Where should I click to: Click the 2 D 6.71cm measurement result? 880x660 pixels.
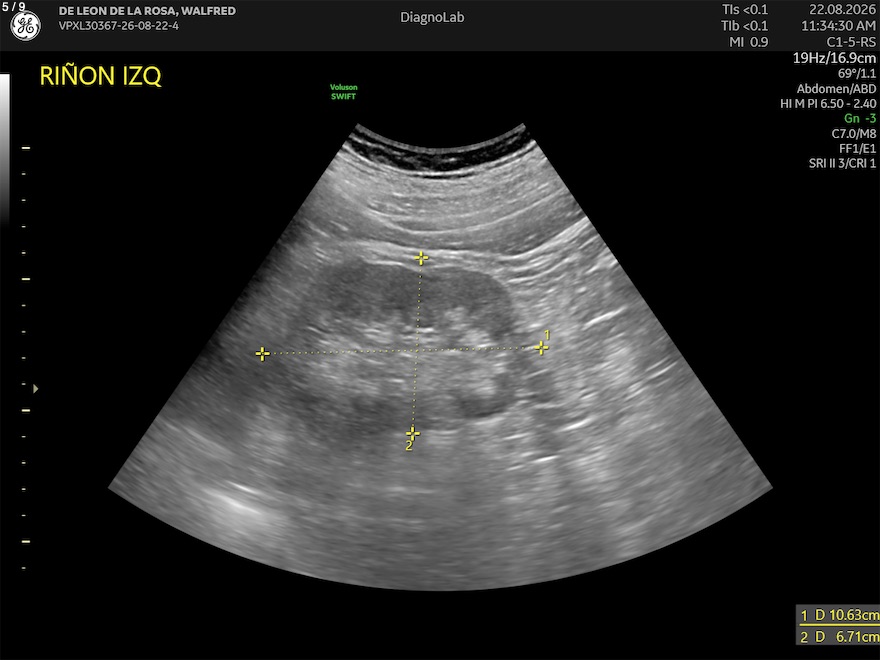point(840,636)
